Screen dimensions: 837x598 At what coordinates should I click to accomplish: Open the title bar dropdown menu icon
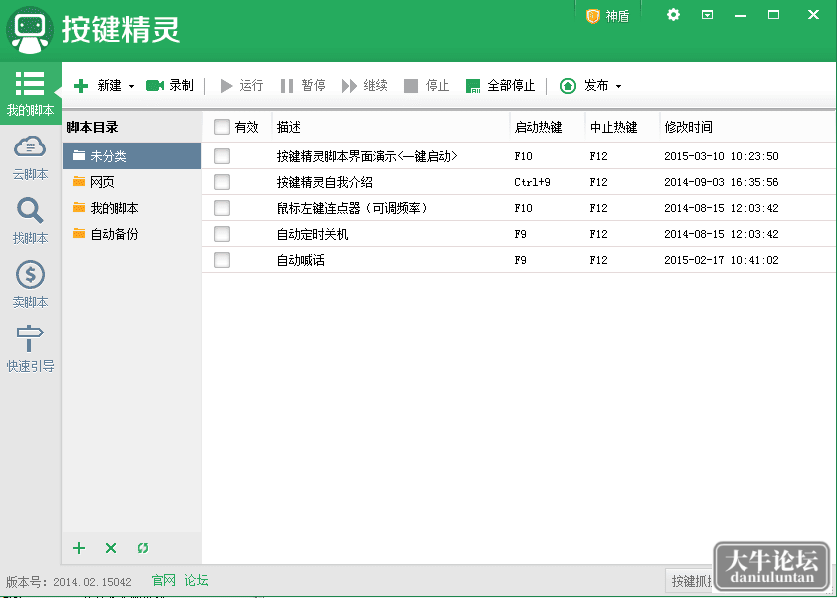707,15
